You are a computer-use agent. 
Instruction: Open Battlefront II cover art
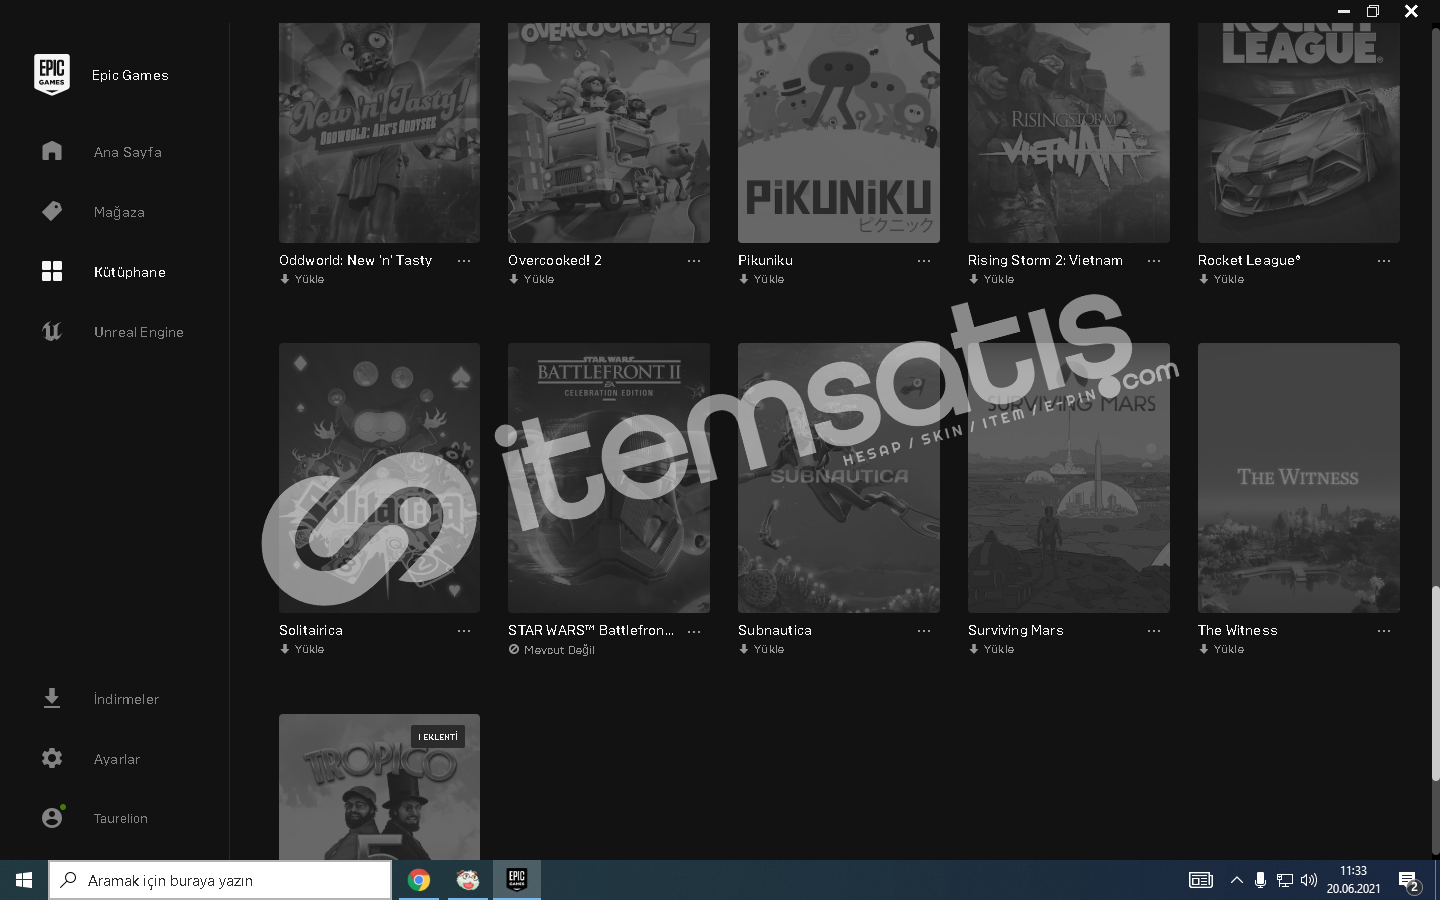click(609, 478)
